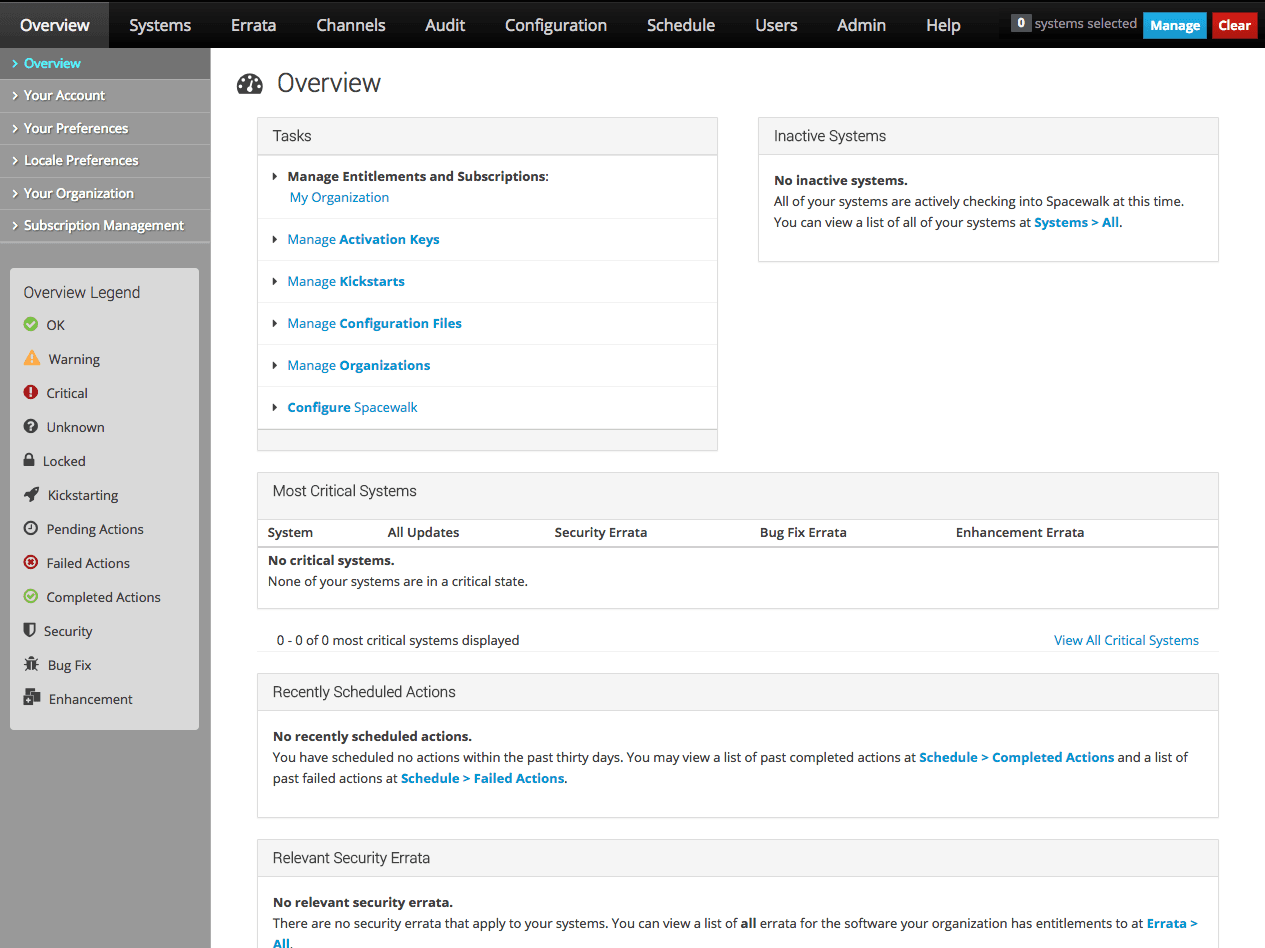
Task: Expand the Manage Activation Keys arrow
Action: 275,239
